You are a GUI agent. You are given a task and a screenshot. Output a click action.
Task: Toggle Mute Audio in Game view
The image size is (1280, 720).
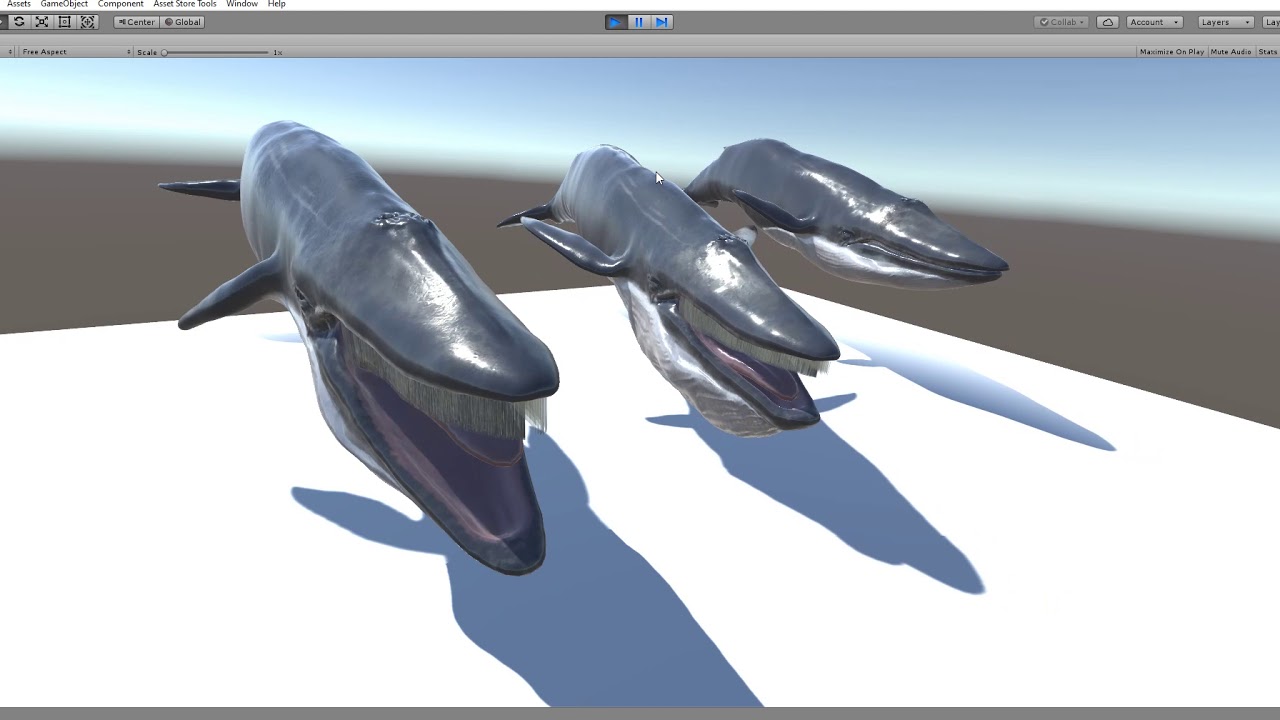click(x=1231, y=52)
